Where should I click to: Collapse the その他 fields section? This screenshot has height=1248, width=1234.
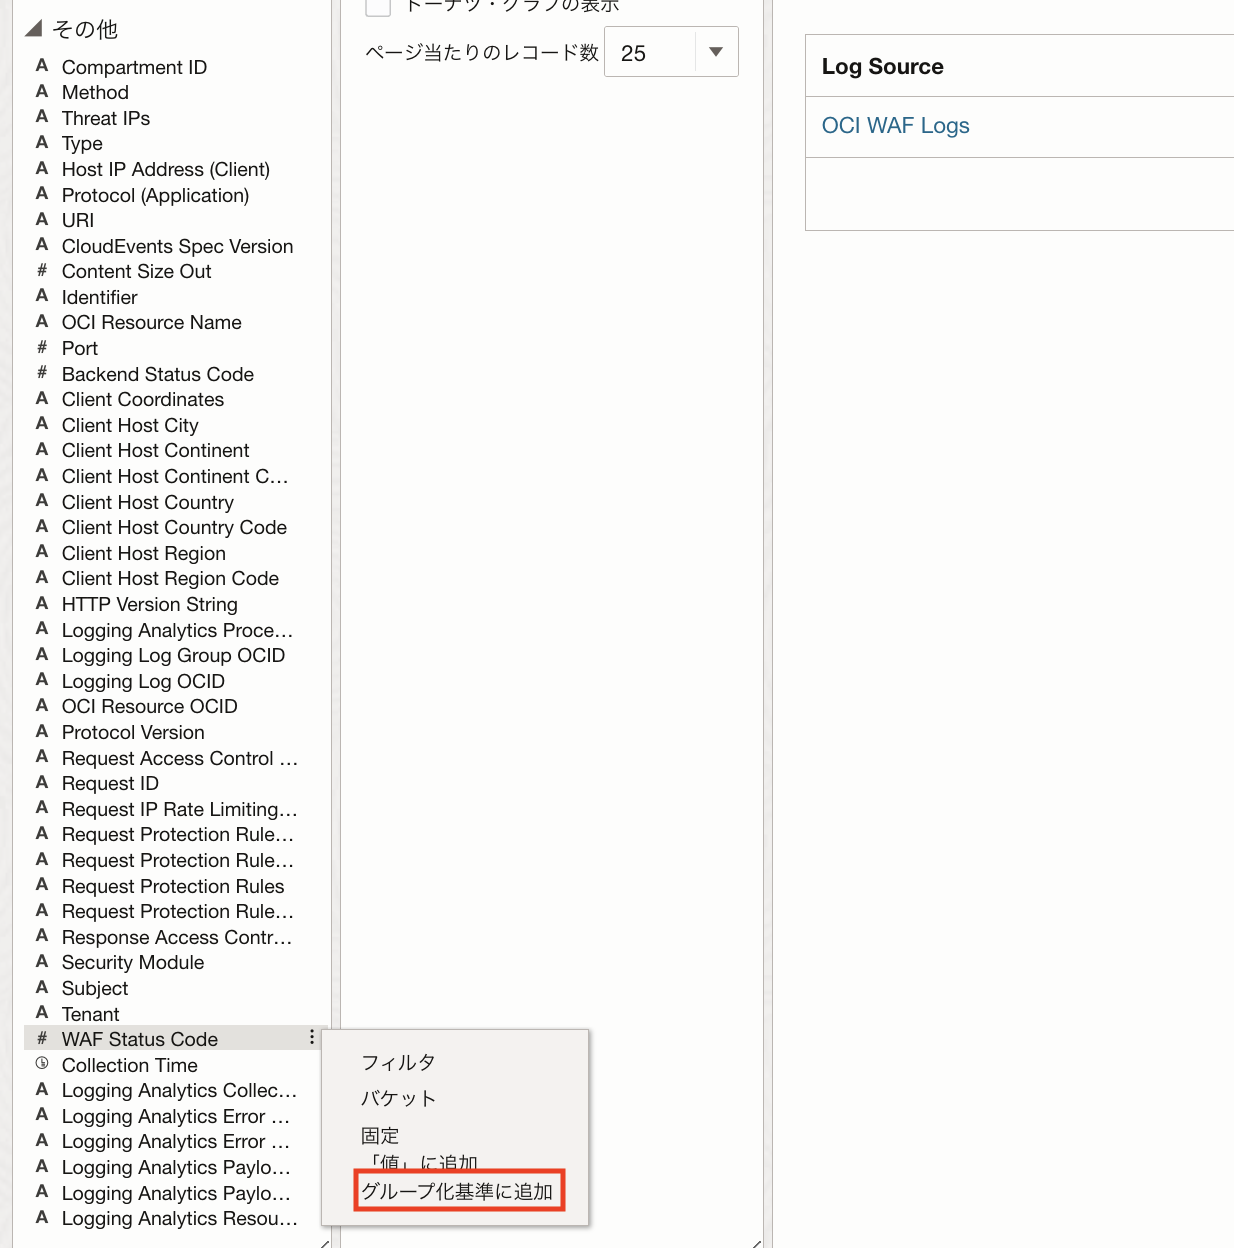tap(34, 29)
